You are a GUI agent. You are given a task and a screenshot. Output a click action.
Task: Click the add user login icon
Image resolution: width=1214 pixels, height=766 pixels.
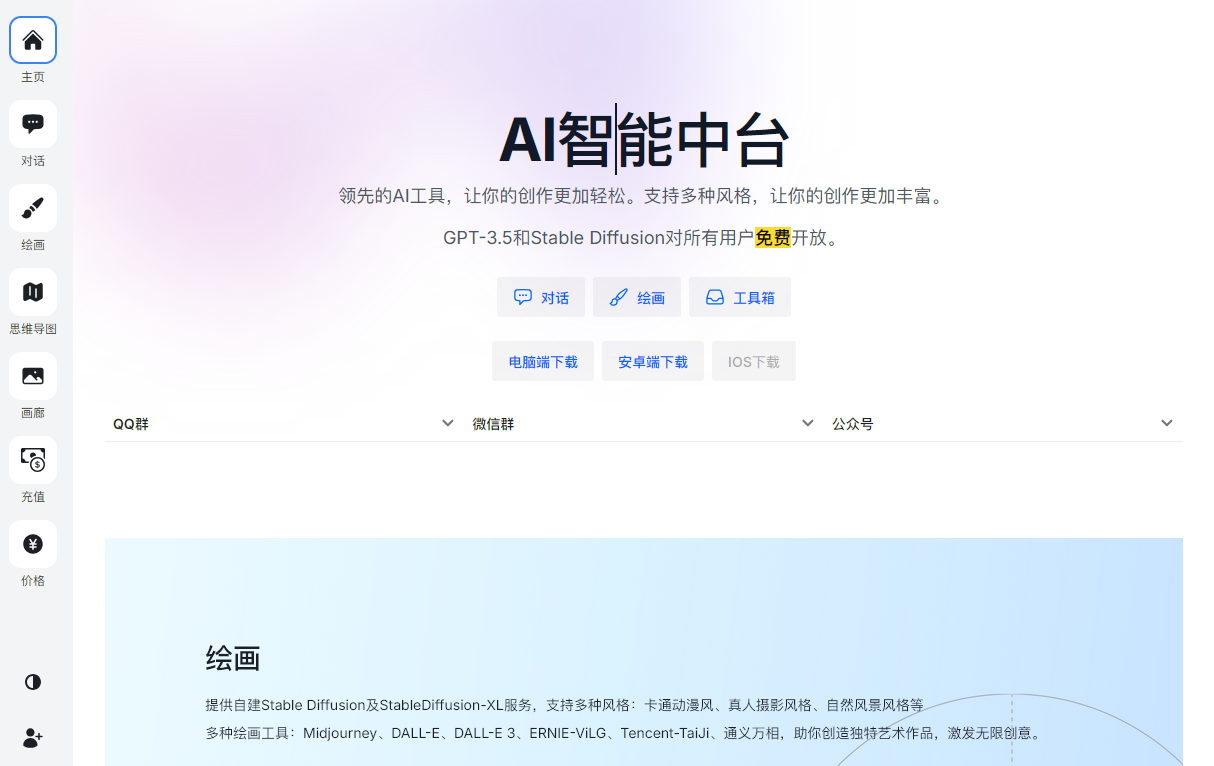(x=33, y=738)
